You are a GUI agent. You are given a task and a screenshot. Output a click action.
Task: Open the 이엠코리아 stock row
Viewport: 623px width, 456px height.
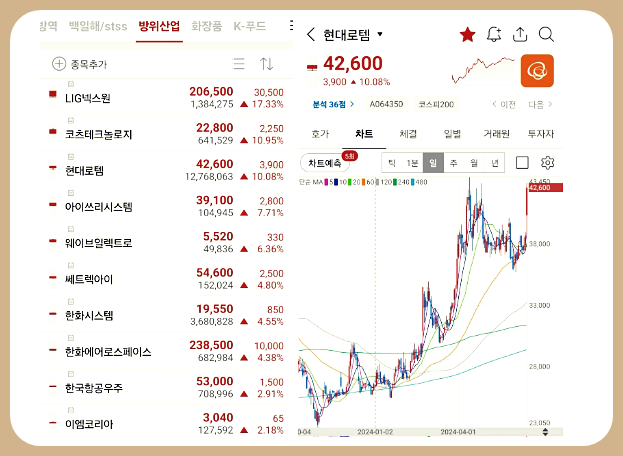coord(166,423)
